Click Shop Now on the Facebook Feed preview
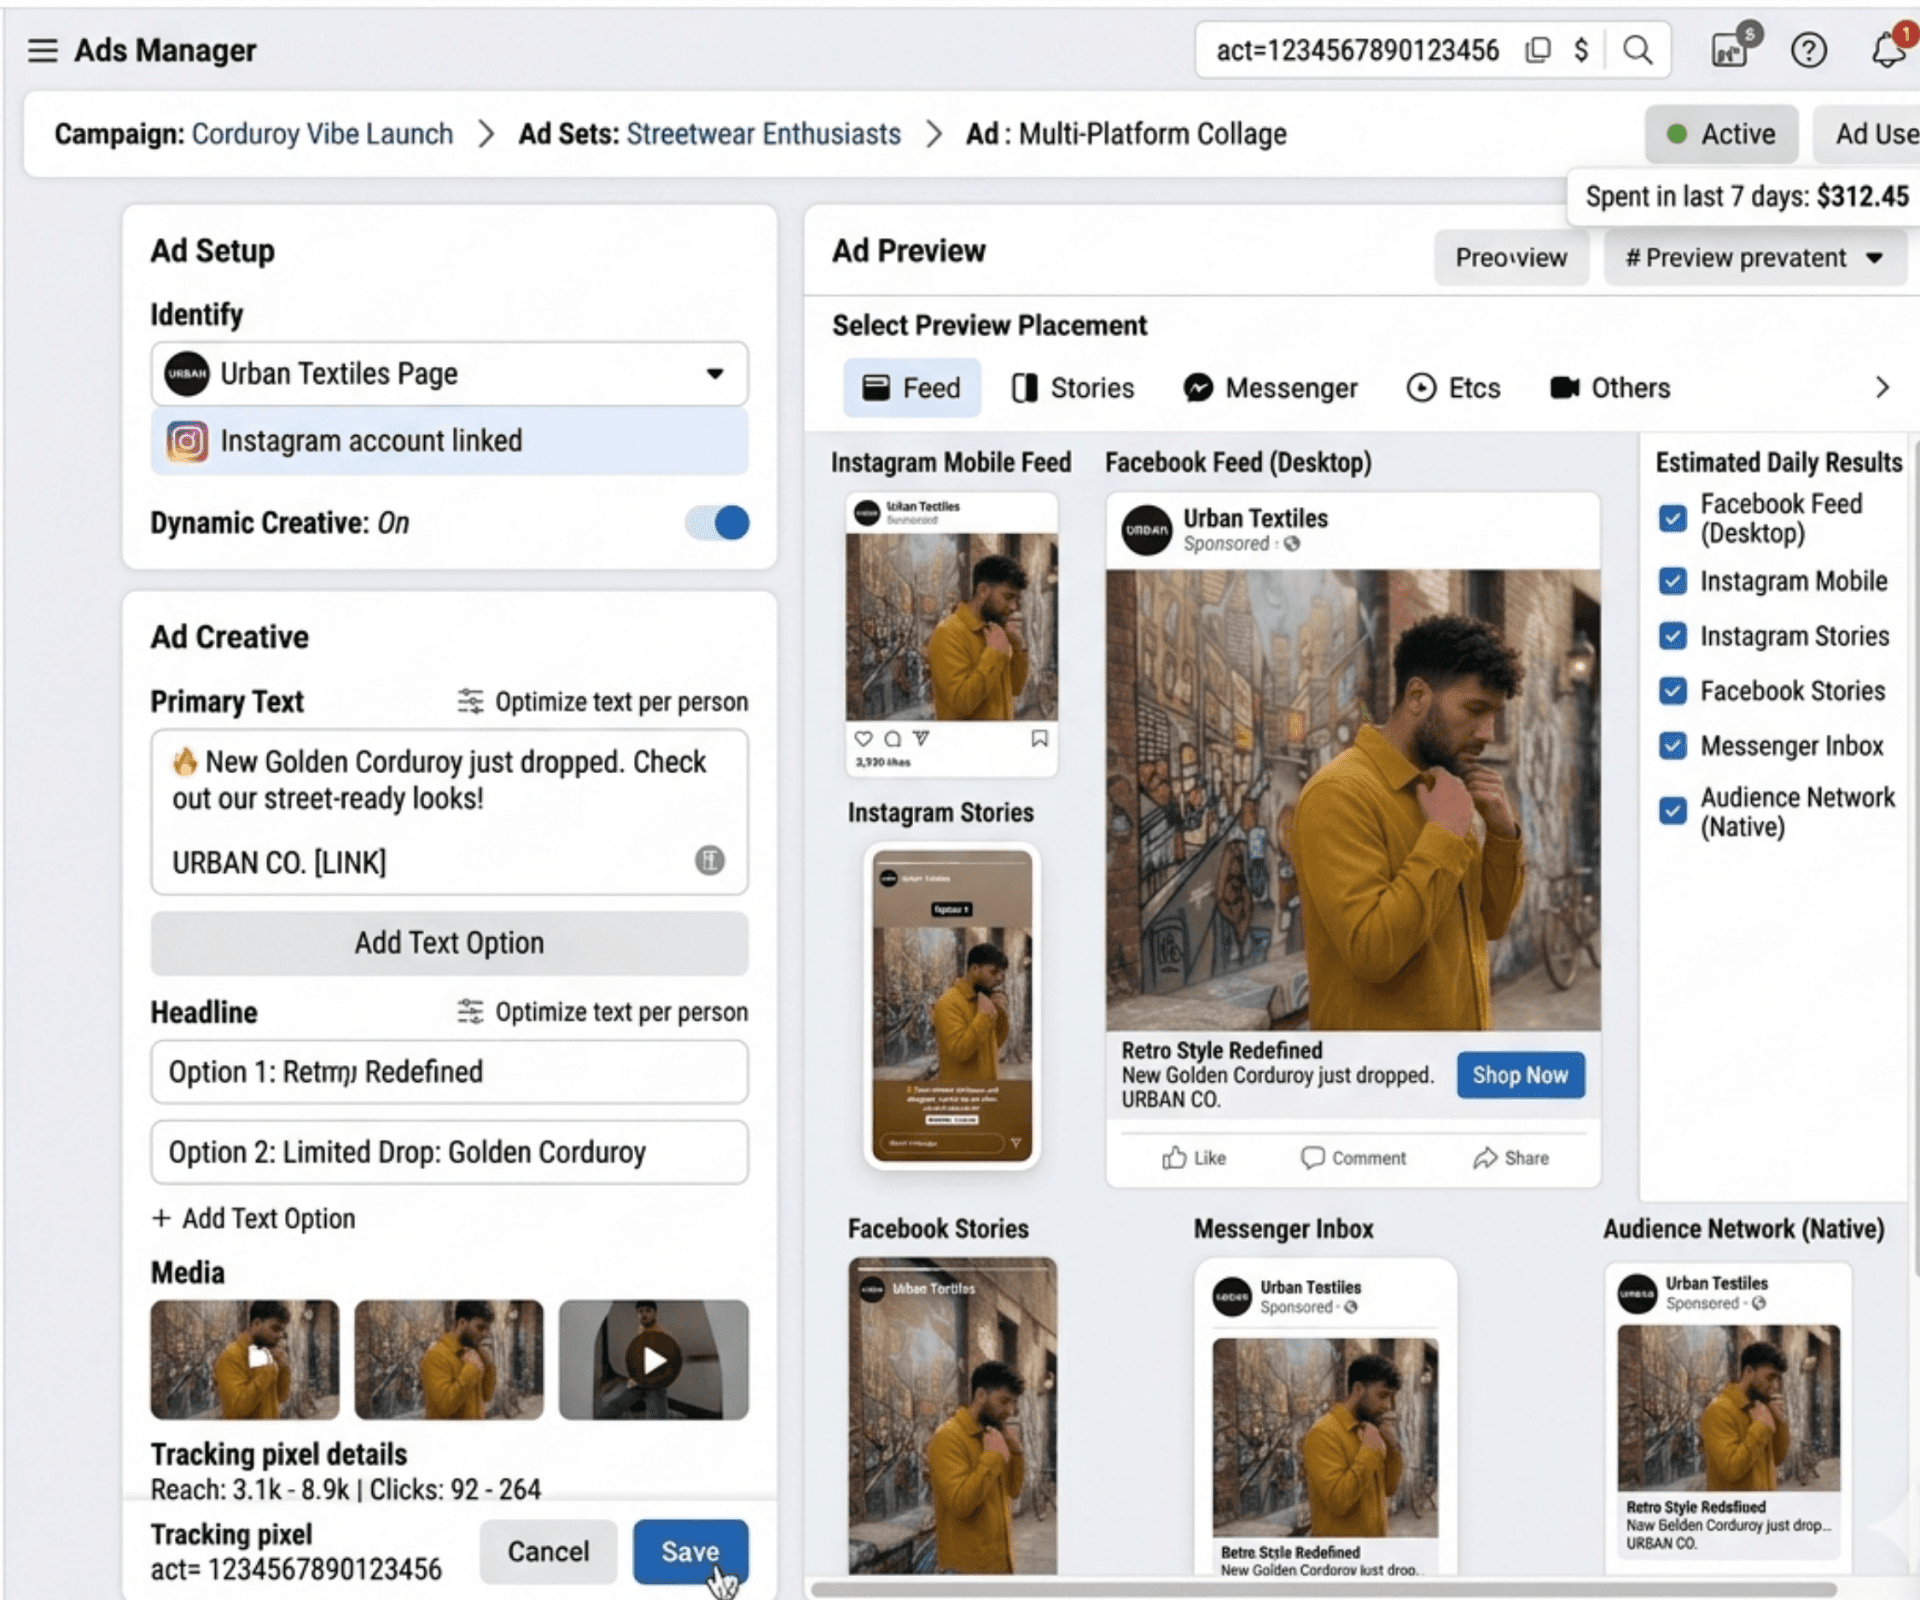Image resolution: width=1920 pixels, height=1600 pixels. tap(1520, 1075)
